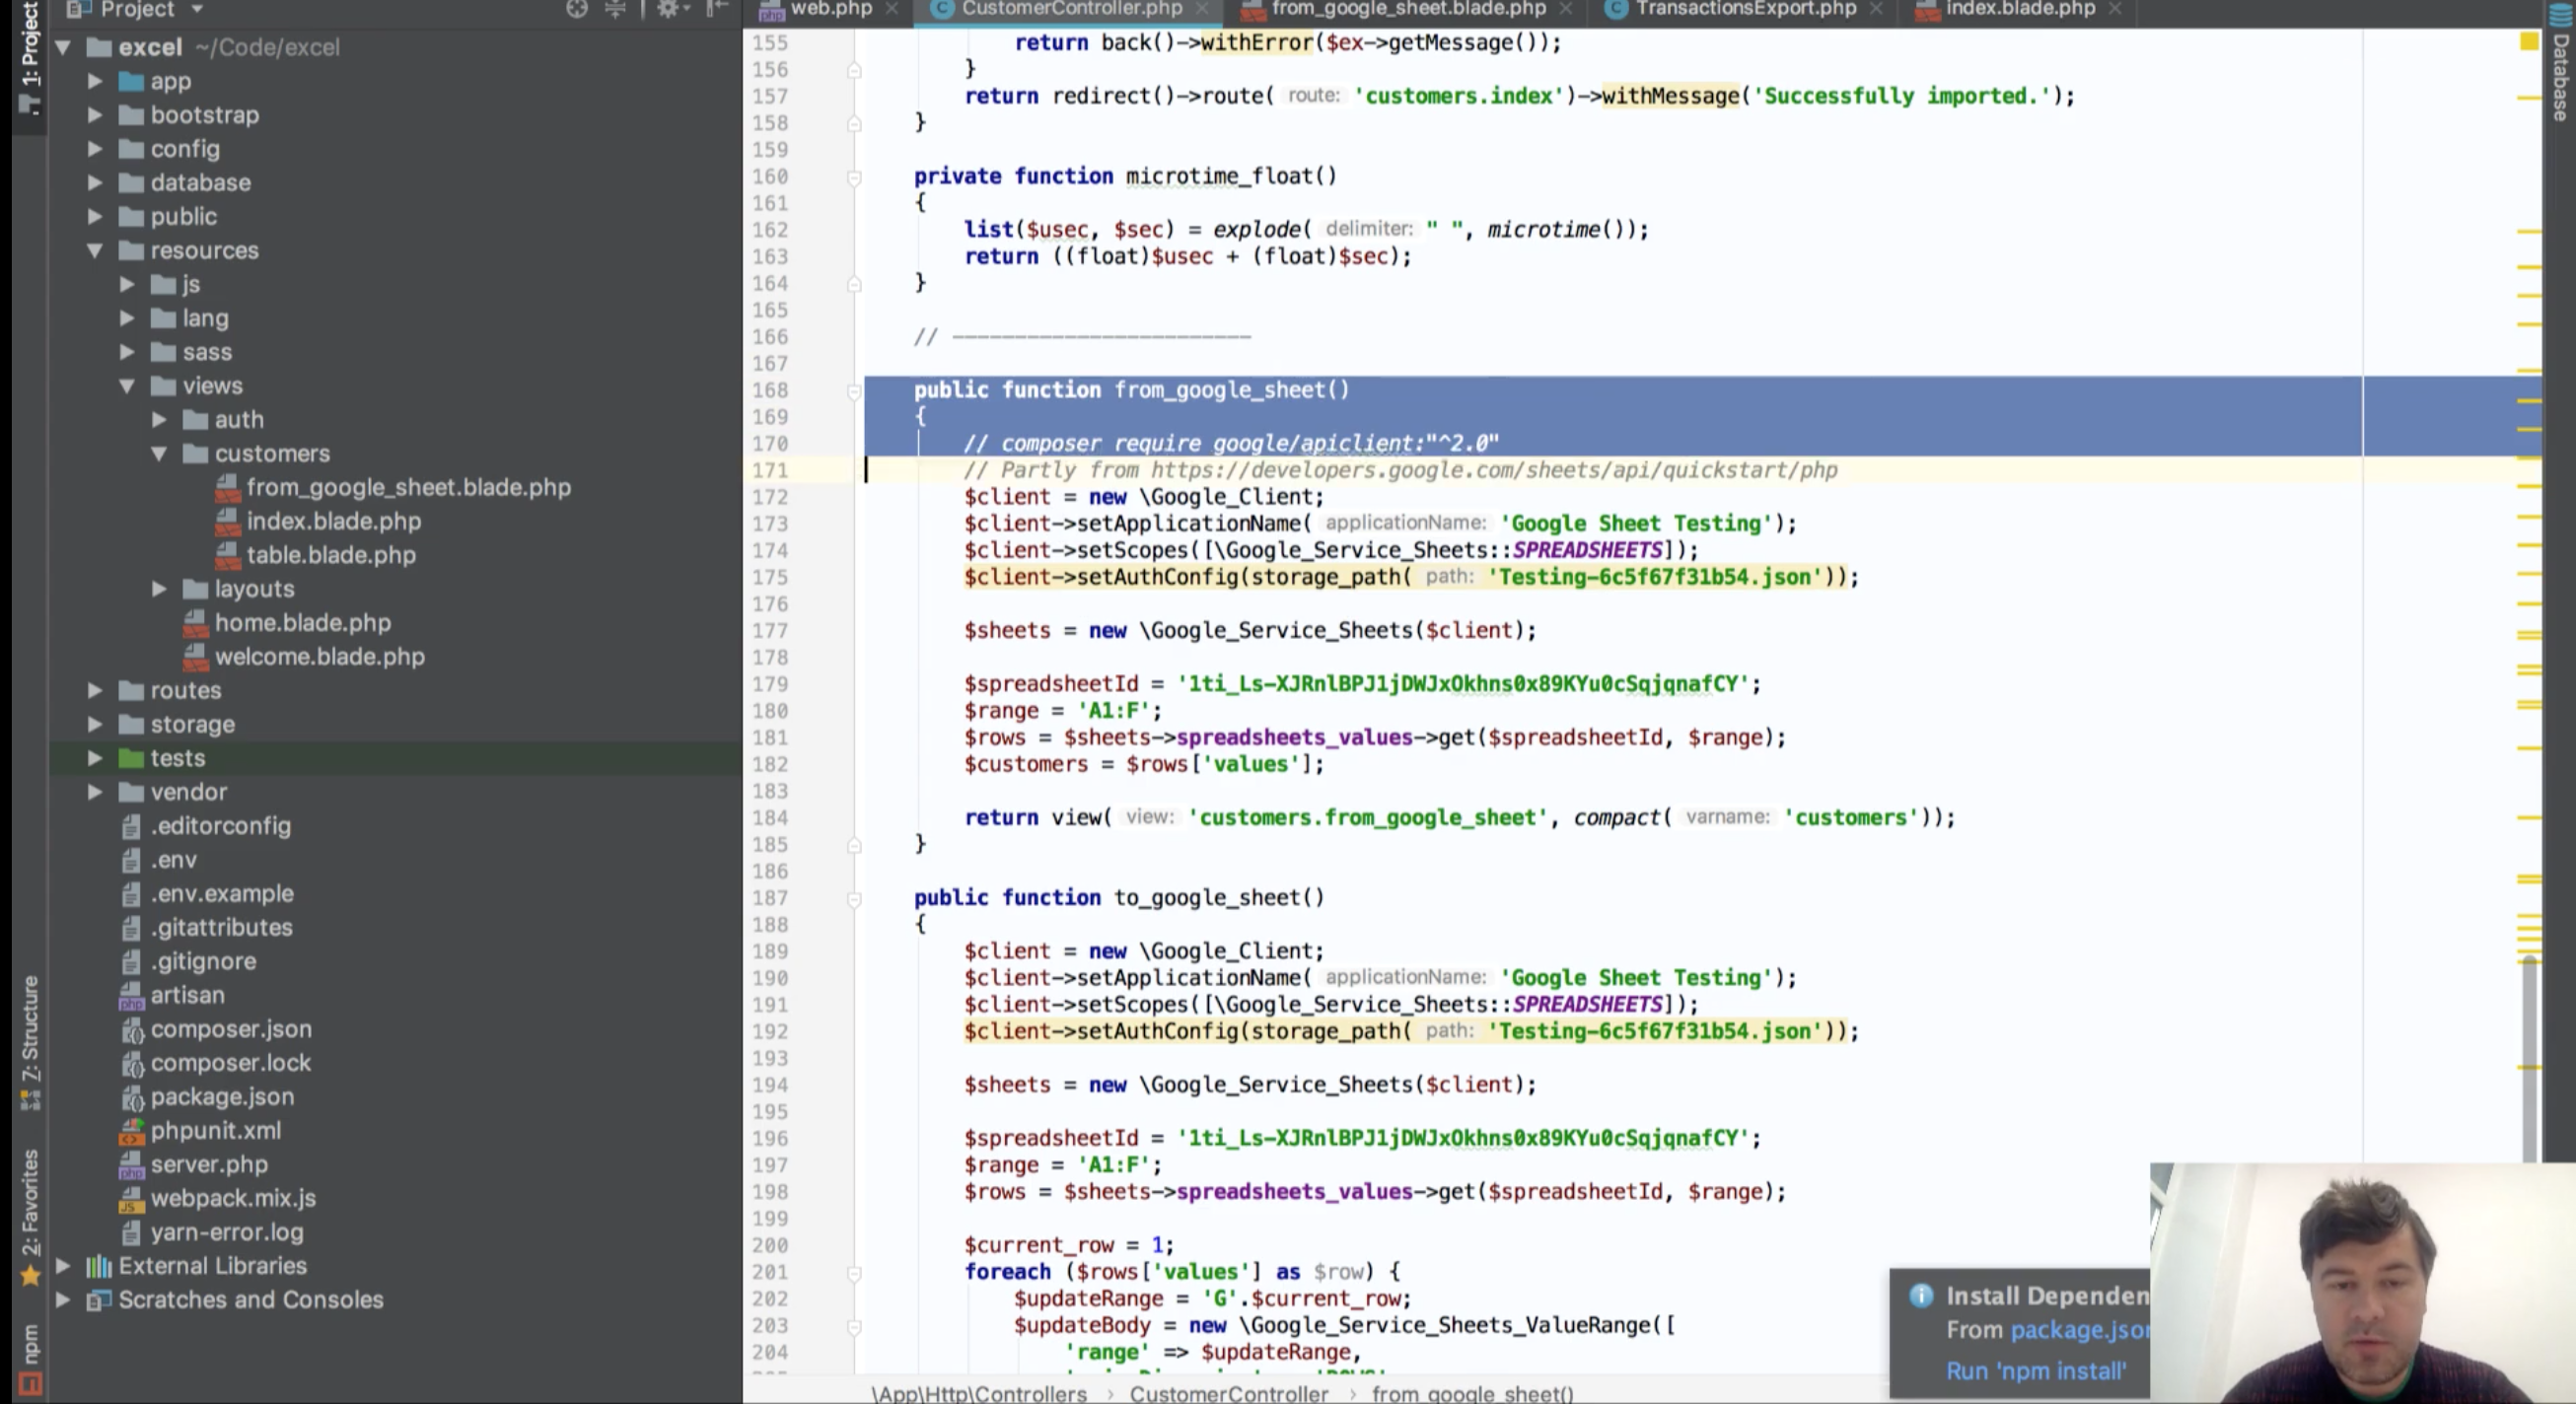The width and height of the screenshot is (2576, 1404).
Task: Collapse the resources folder
Action: [x=95, y=250]
